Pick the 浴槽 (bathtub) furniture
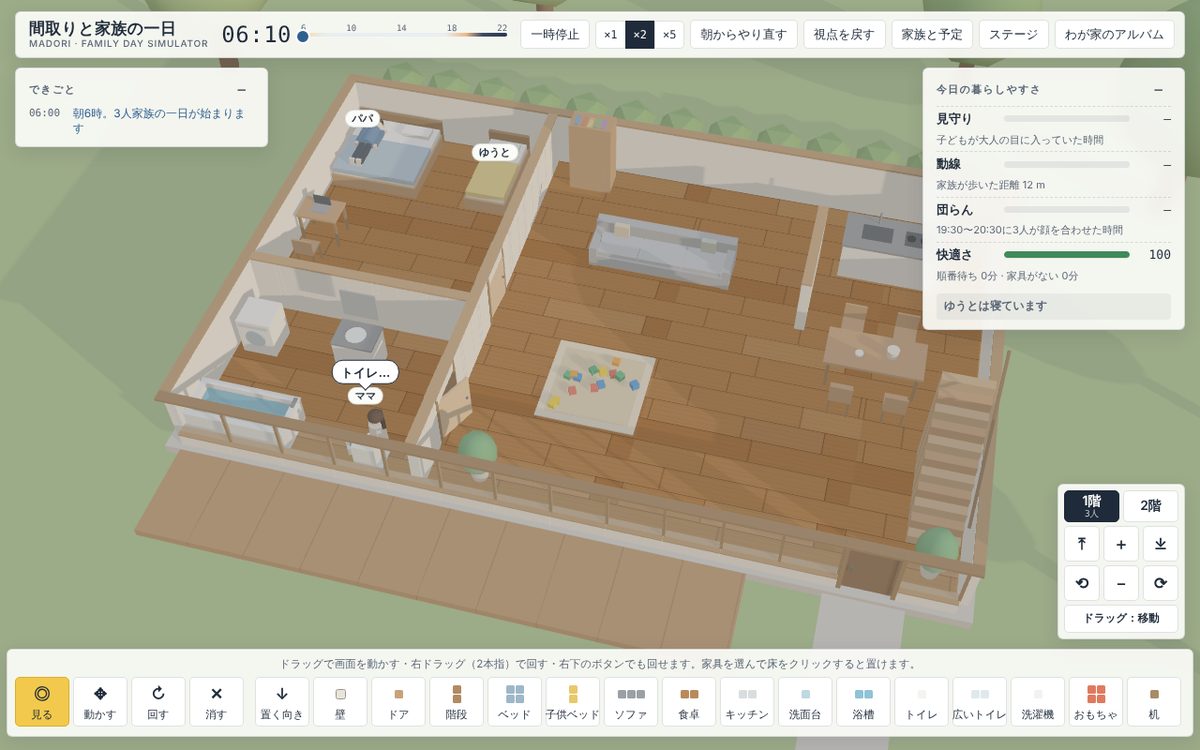 tap(863, 701)
